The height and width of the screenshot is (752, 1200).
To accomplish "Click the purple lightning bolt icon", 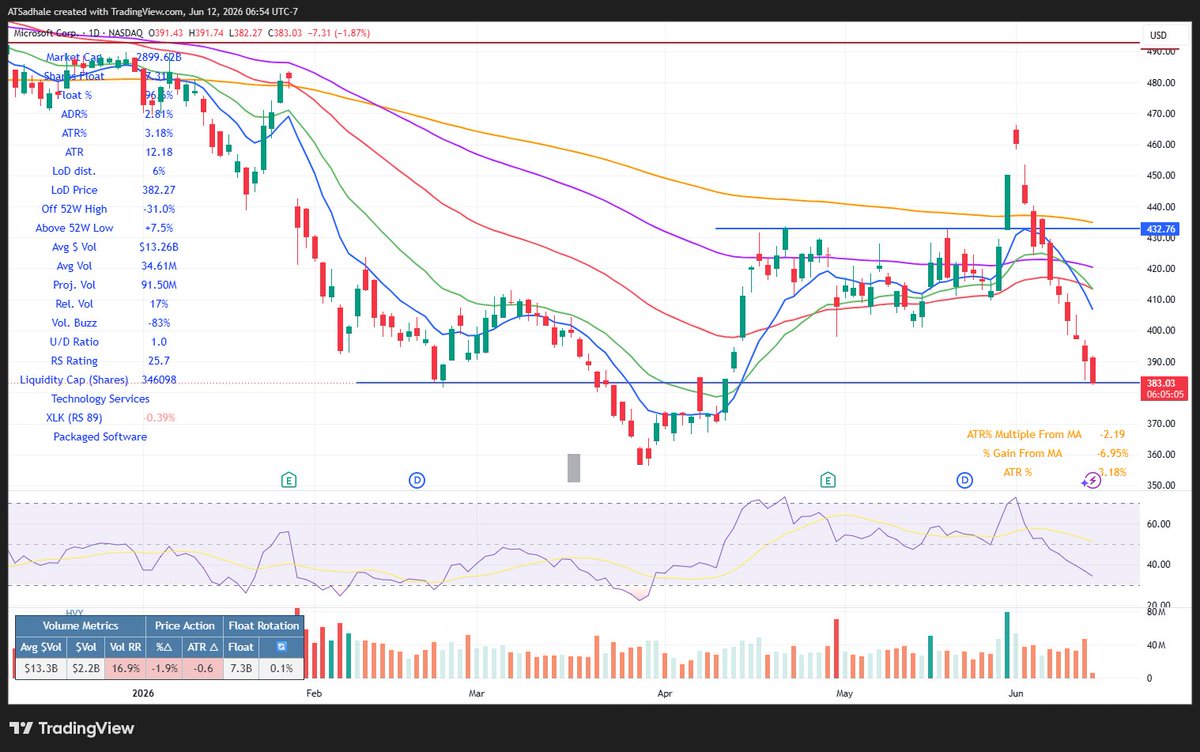I will (x=1092, y=480).
